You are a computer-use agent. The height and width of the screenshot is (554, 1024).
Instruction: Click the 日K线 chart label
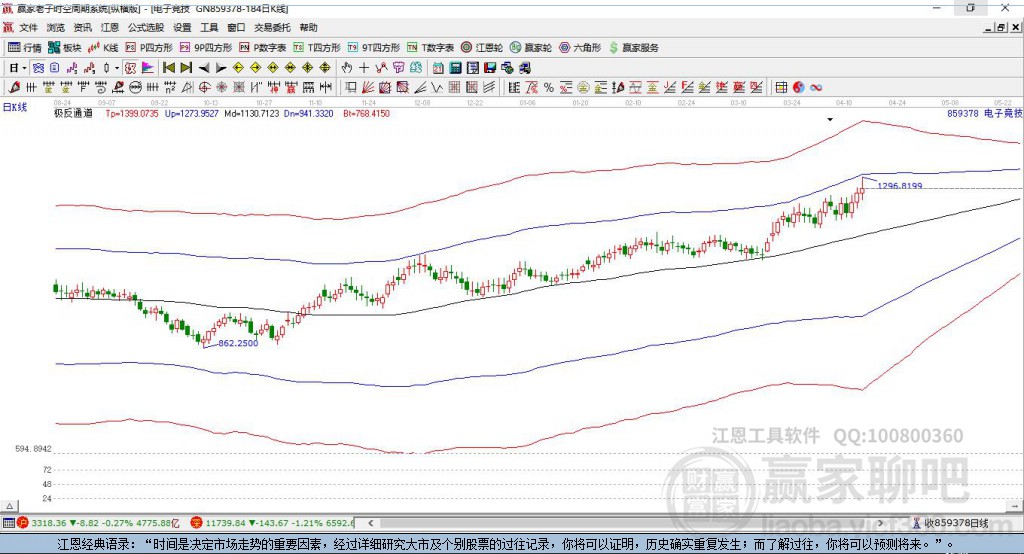click(15, 107)
